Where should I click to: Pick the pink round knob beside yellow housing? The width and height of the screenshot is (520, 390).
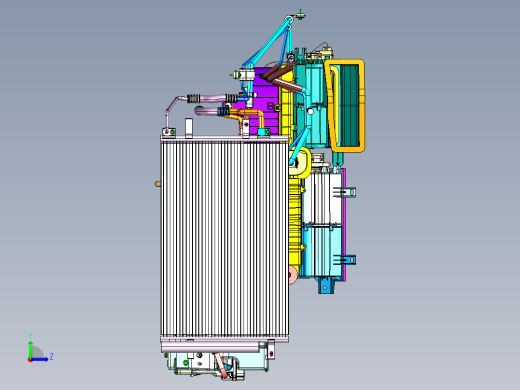coord(293,275)
